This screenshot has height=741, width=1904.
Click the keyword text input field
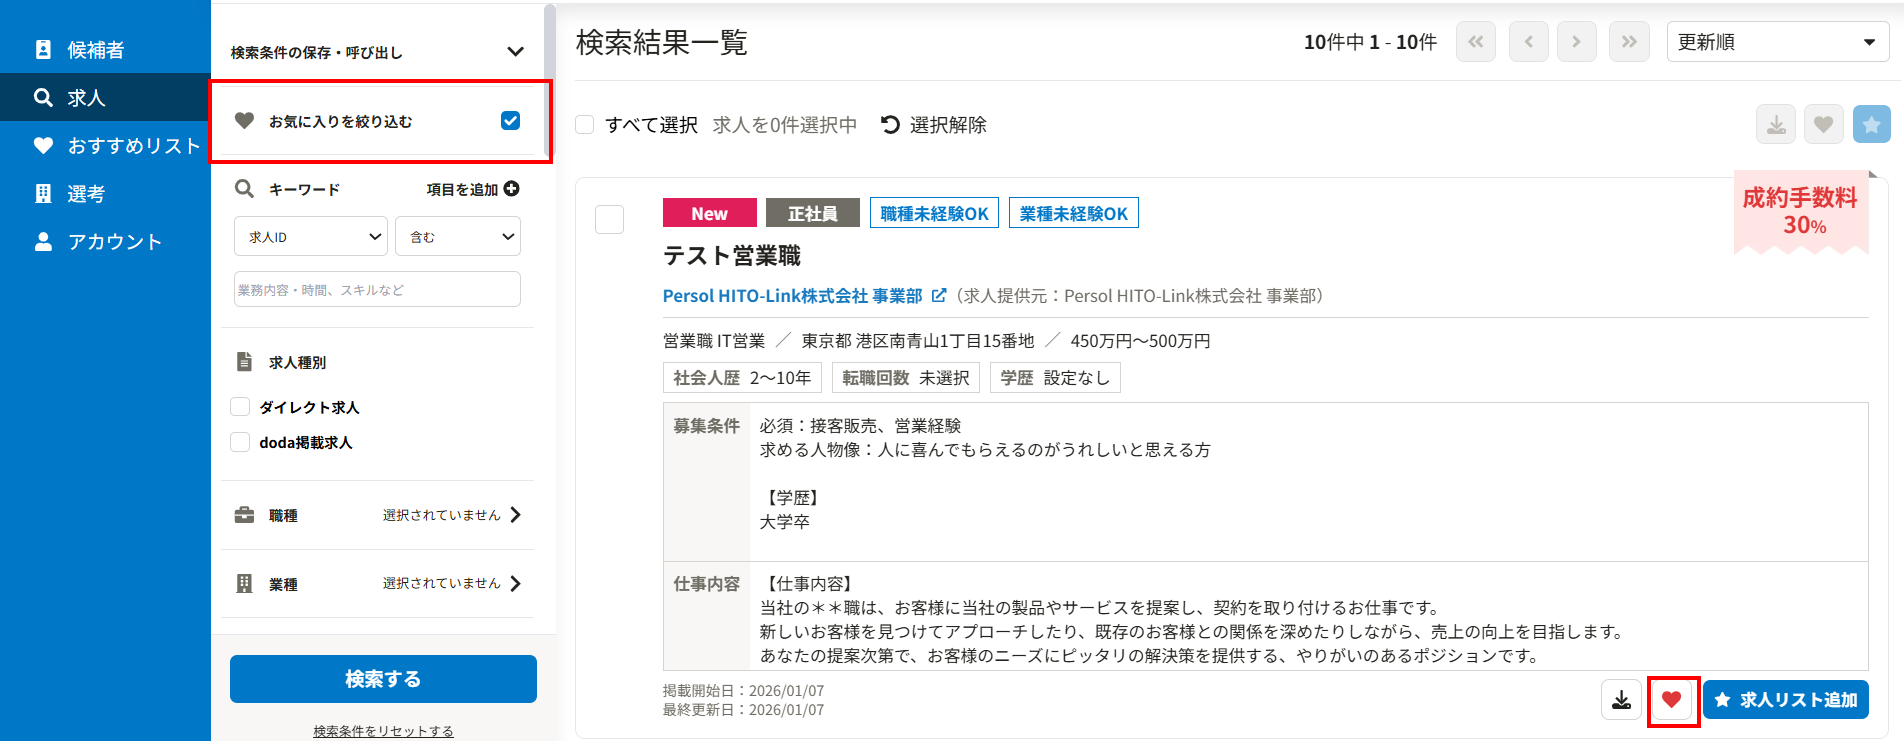(377, 290)
